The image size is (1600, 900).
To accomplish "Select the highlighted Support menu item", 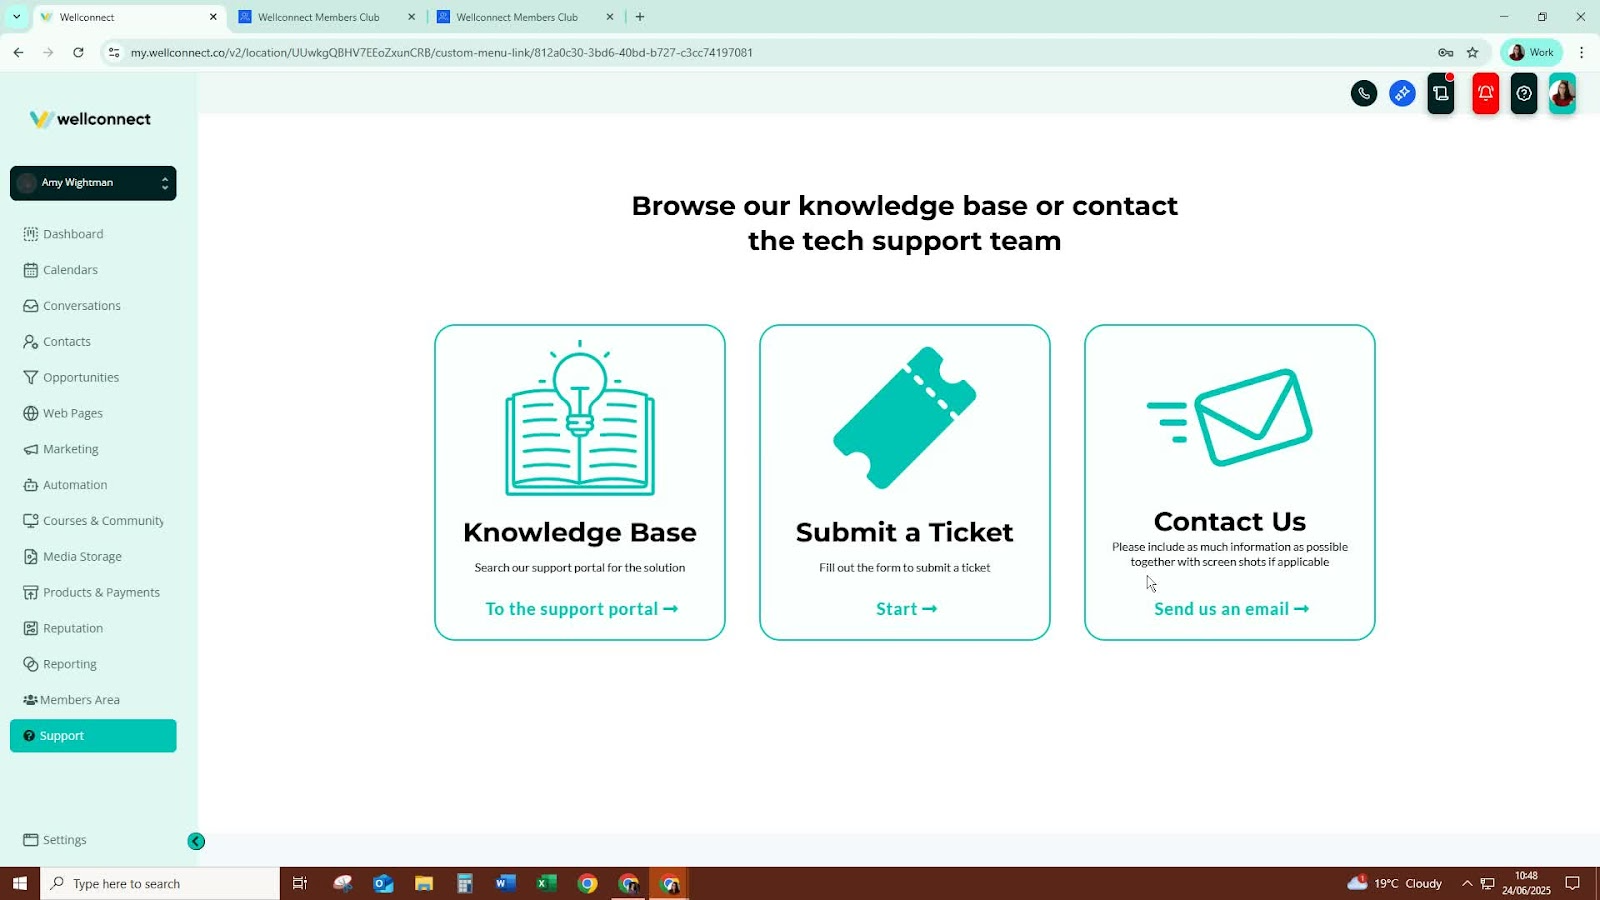I will tap(93, 736).
